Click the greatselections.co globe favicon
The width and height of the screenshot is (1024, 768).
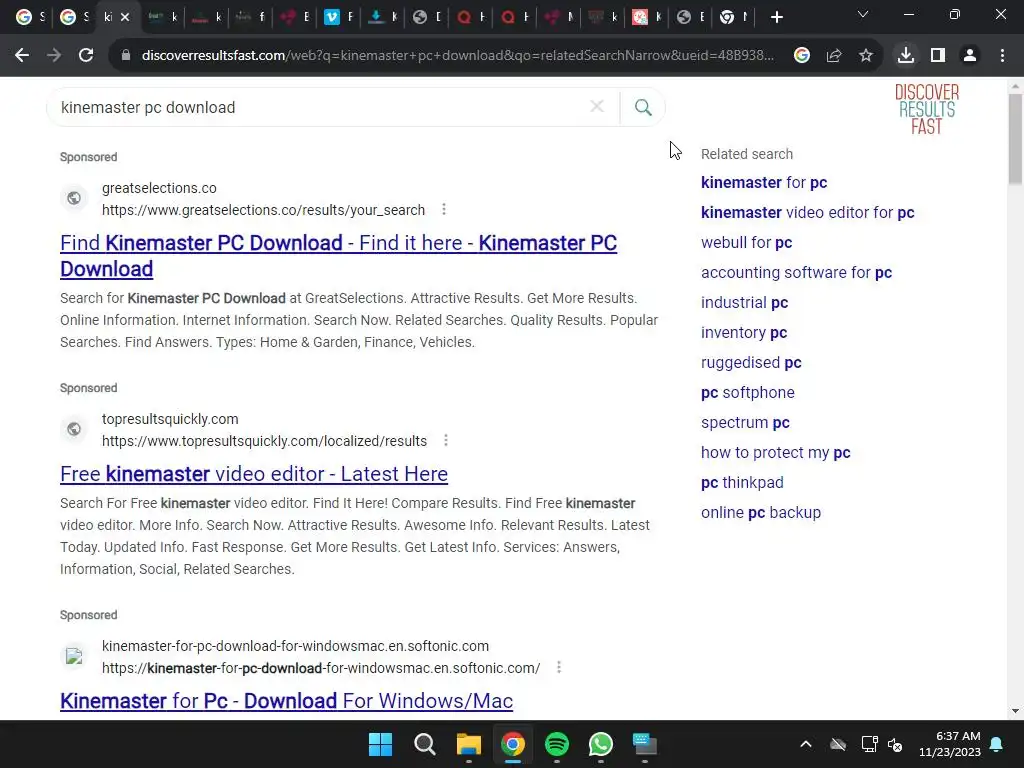tap(74, 198)
